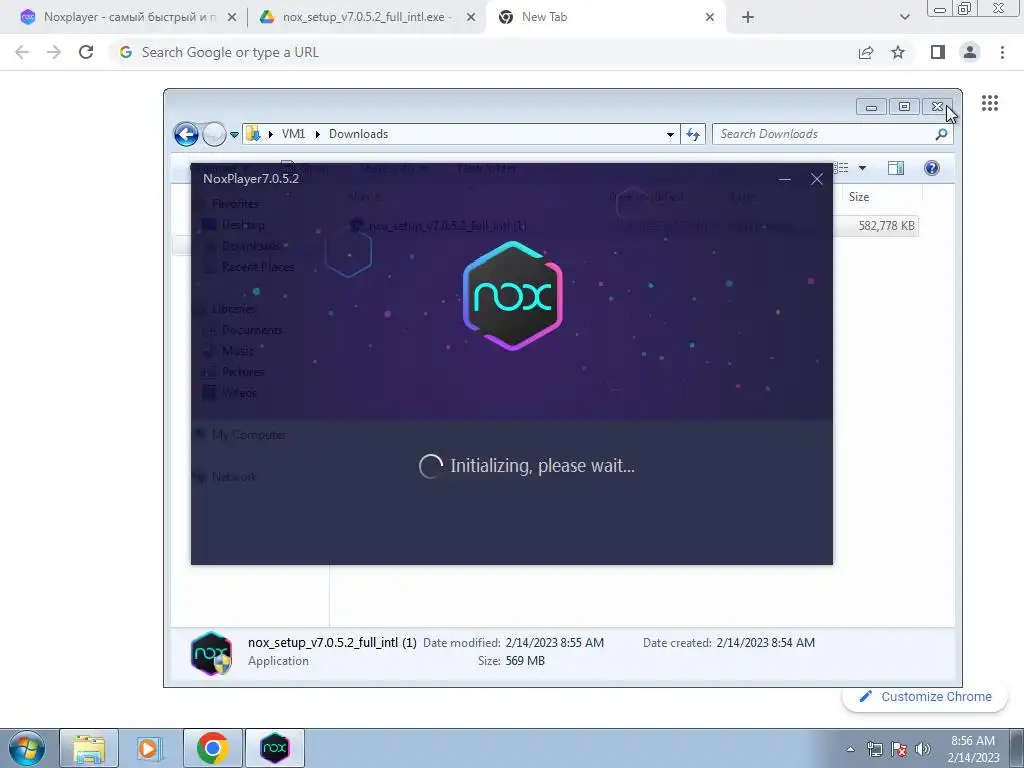
Task: Open Chrome side panel icon
Action: 938,52
